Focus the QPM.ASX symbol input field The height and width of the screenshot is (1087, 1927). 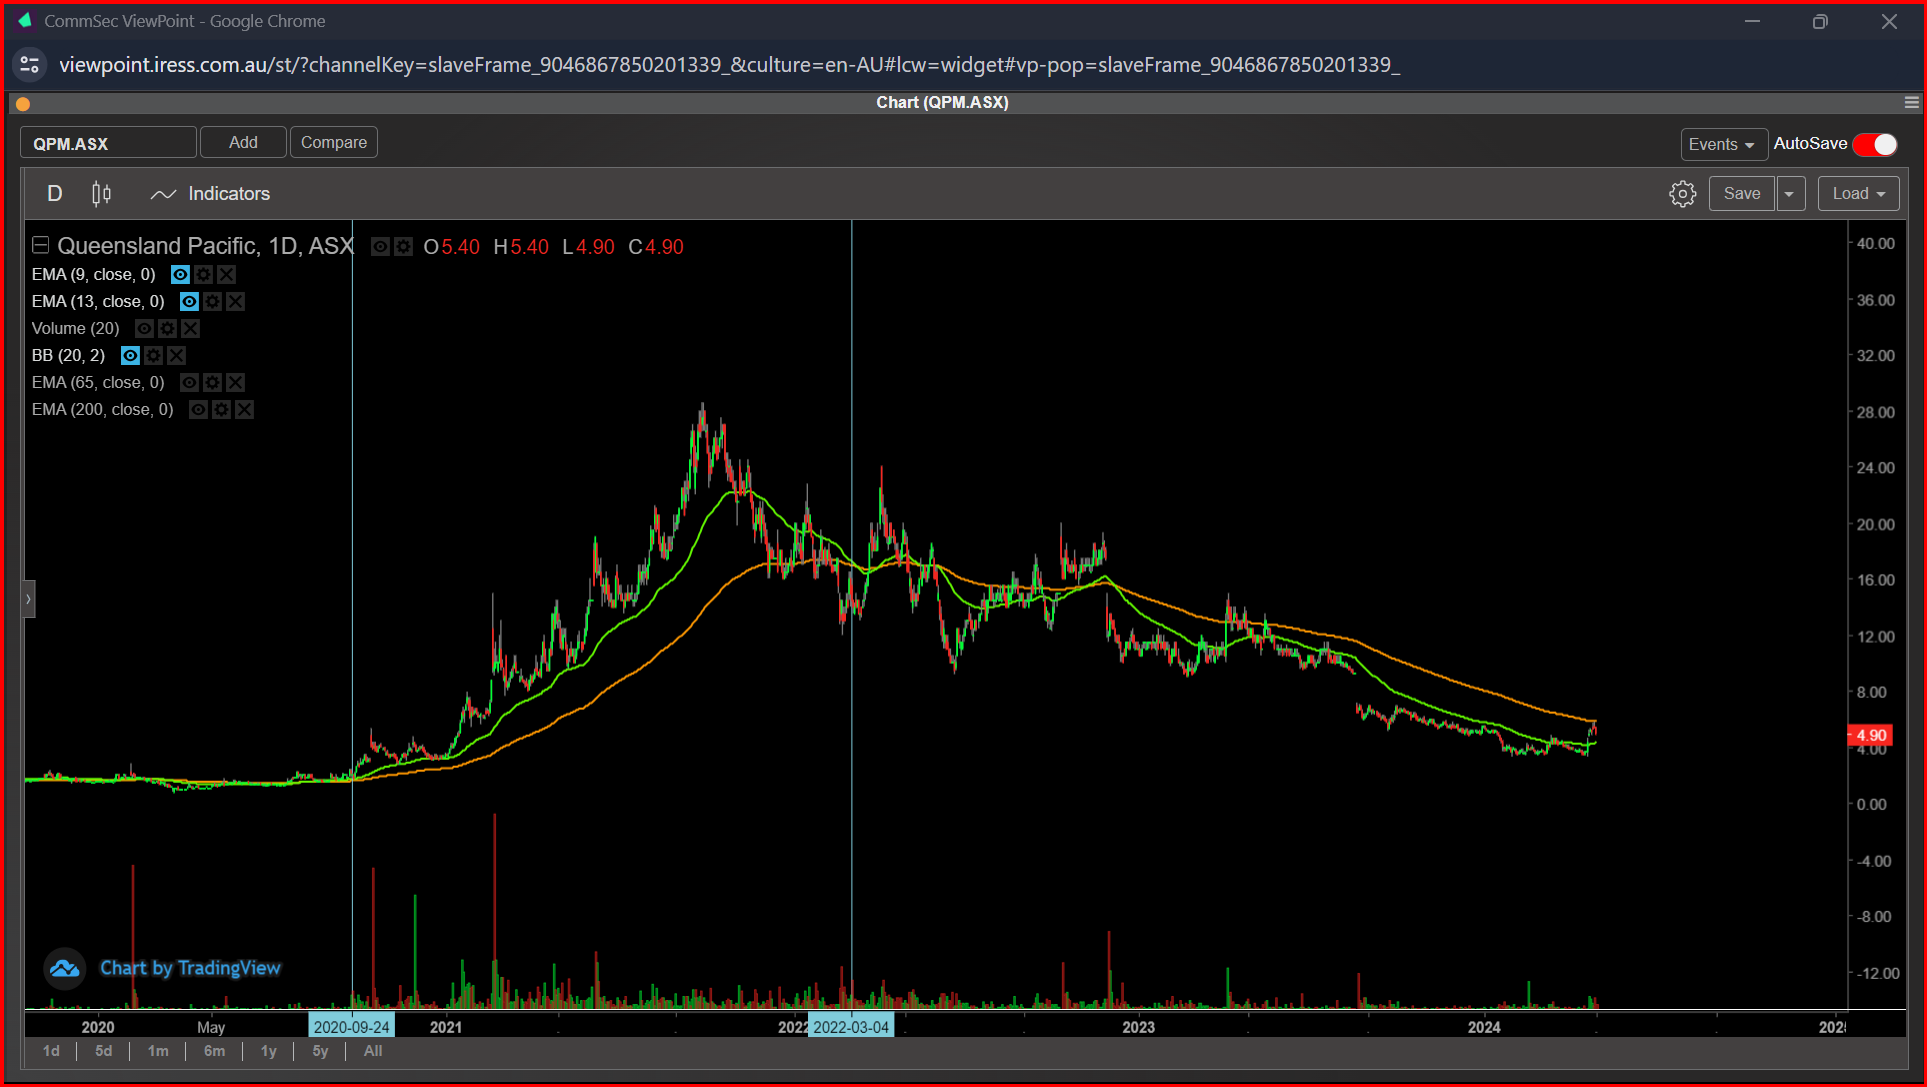(108, 143)
